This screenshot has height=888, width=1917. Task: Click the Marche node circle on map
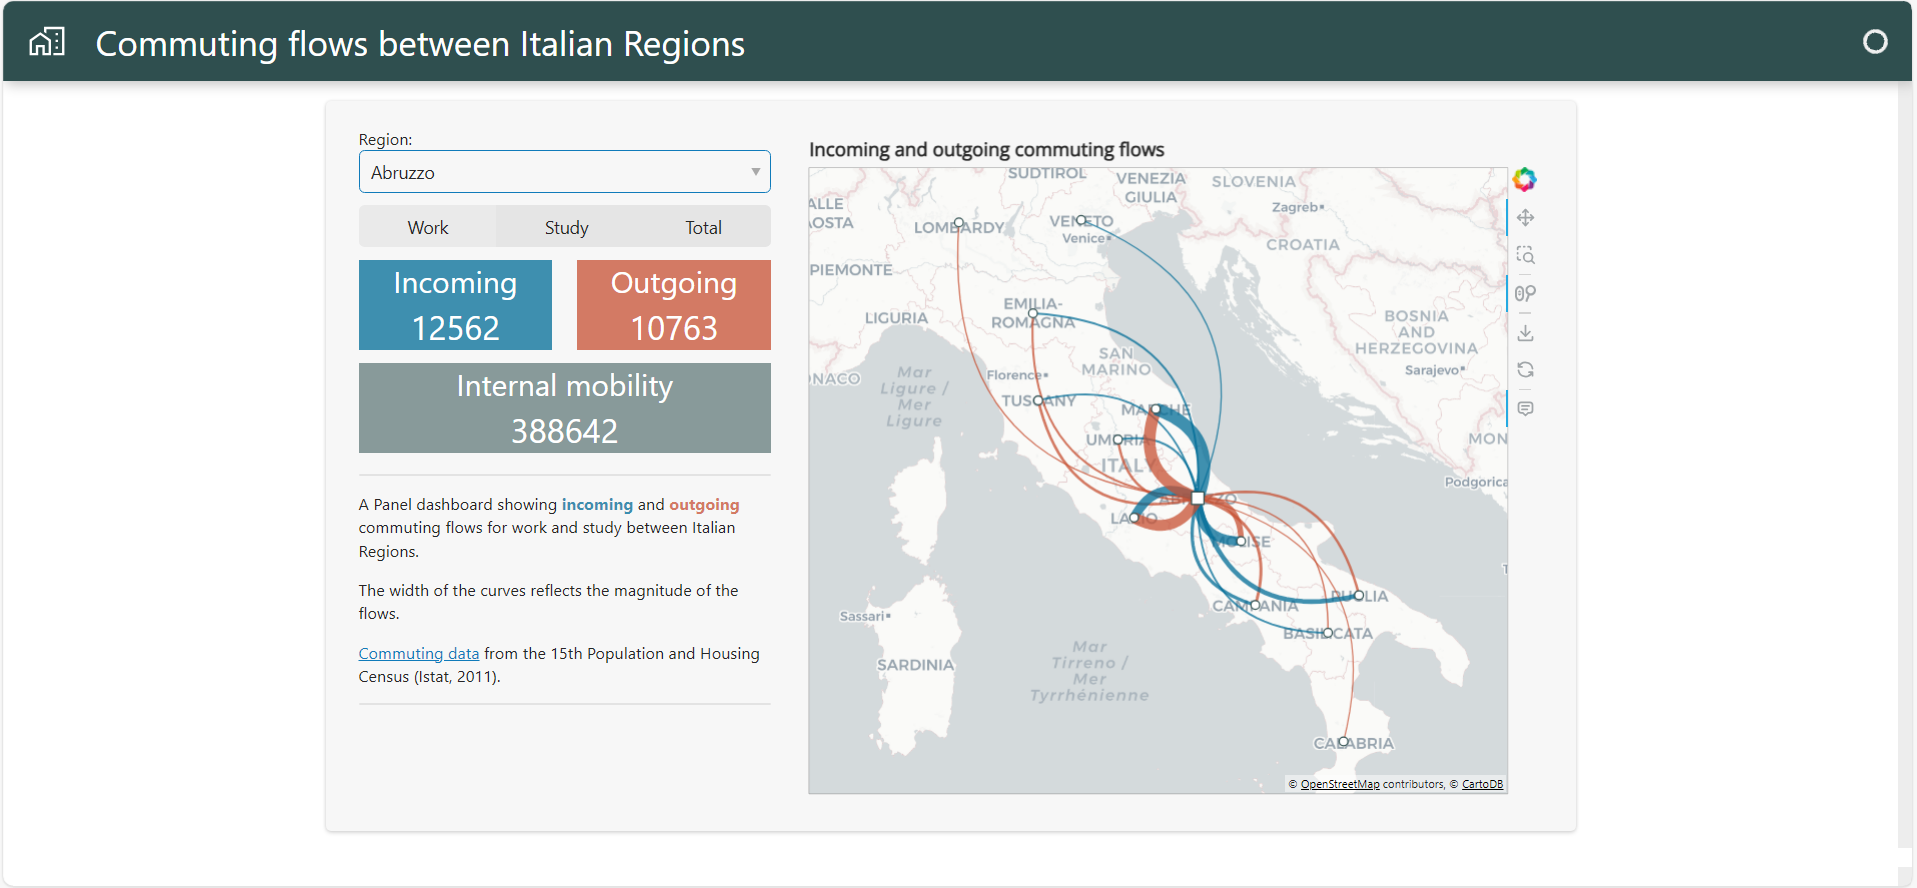[1156, 409]
